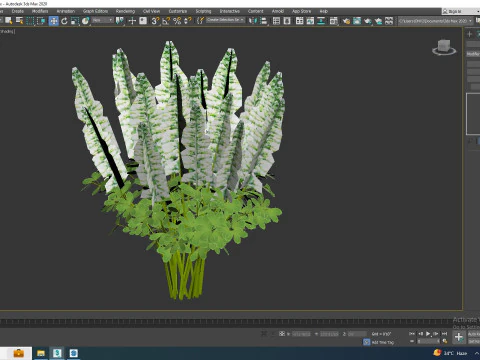
Task: Click the Align tool icon
Action: [x=264, y=21]
